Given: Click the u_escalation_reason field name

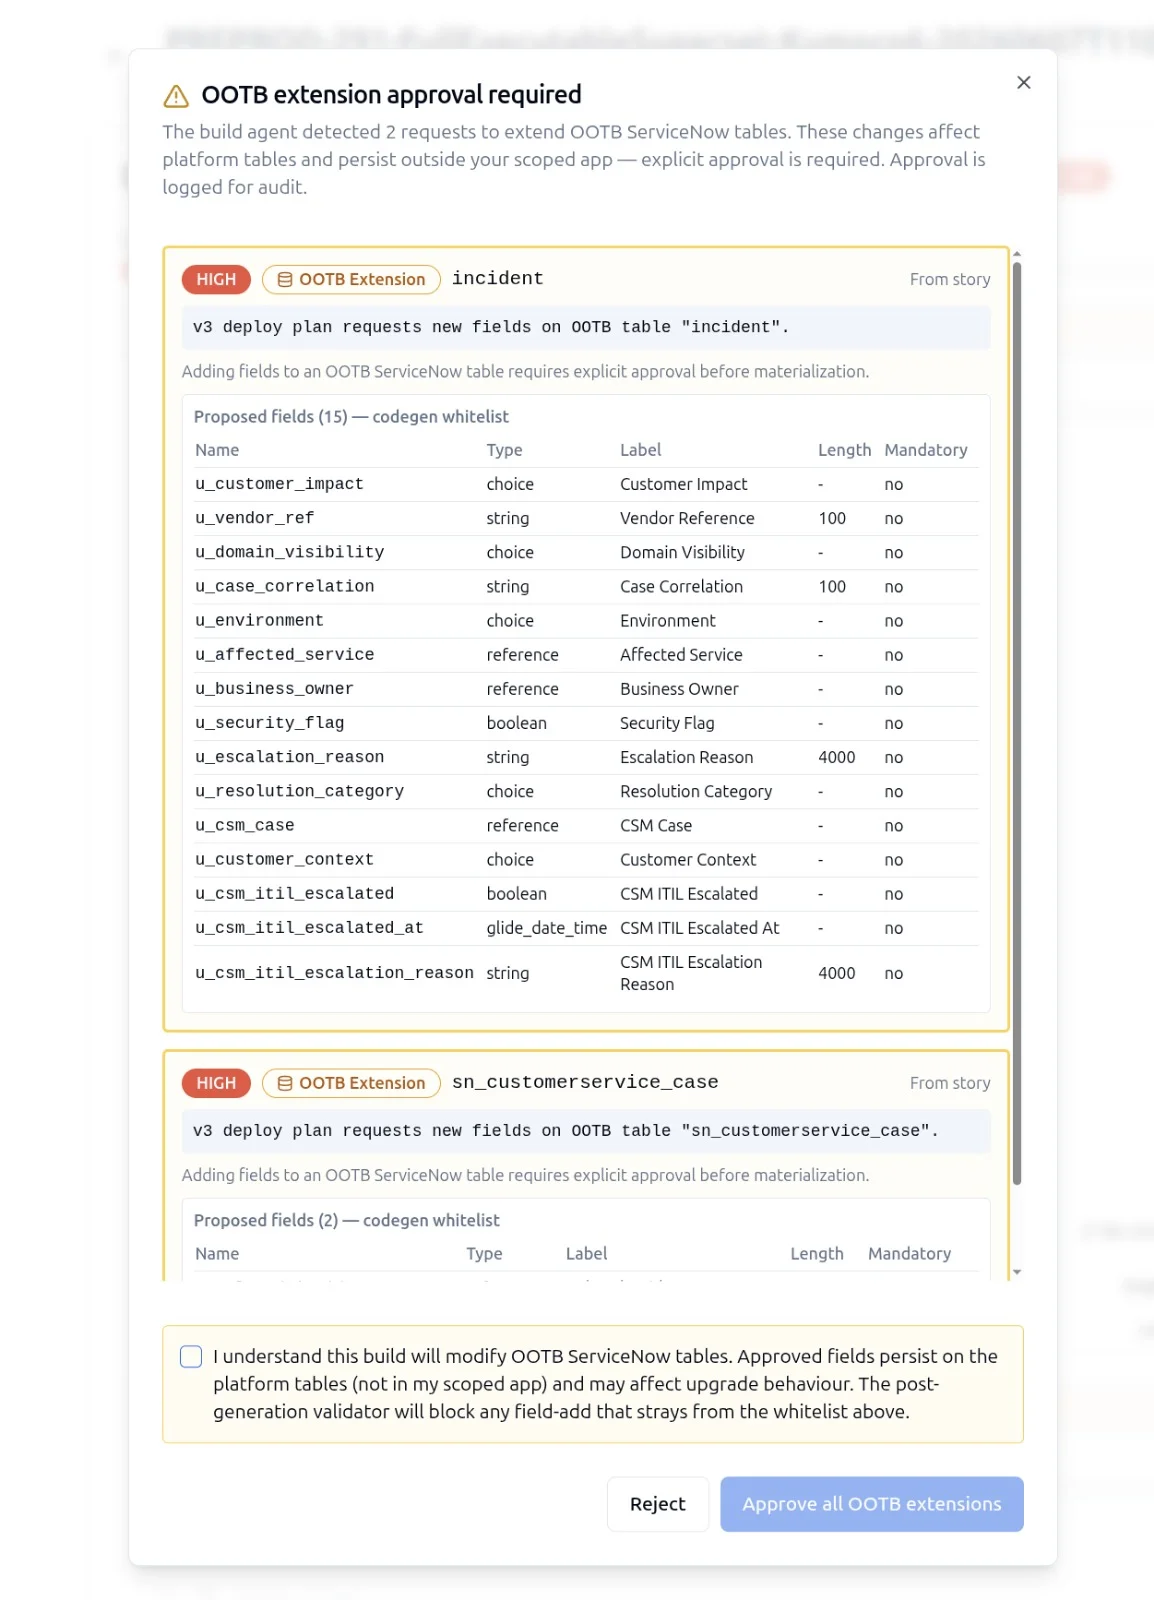Looking at the screenshot, I should click(289, 757).
